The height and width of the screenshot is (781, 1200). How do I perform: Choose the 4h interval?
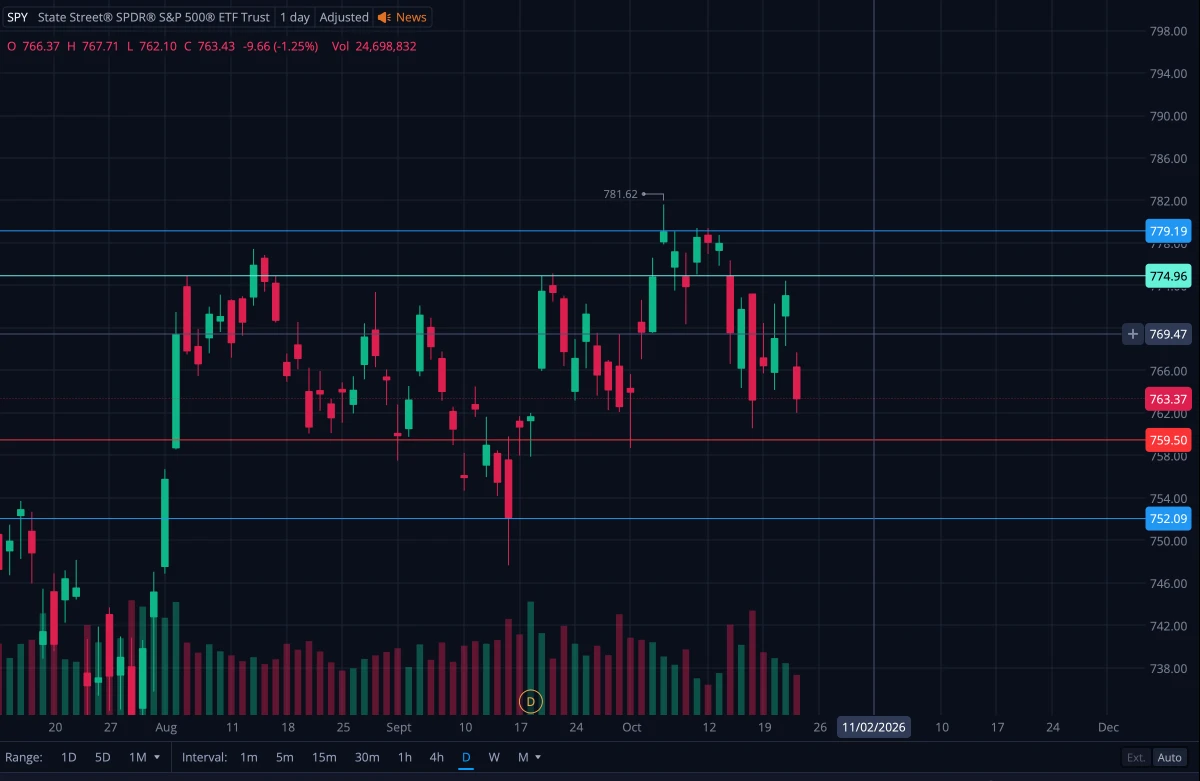(436, 757)
